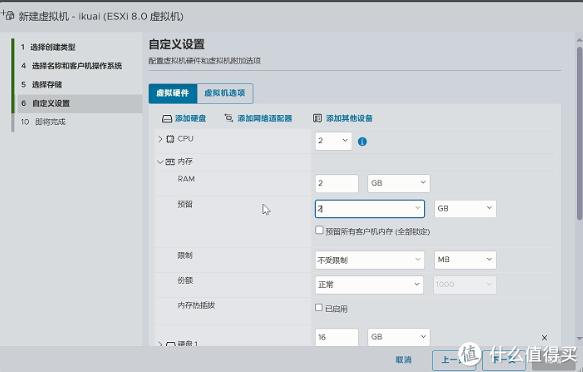Expand the hard disk 1 section
The height and width of the screenshot is (372, 583).
coord(160,344)
